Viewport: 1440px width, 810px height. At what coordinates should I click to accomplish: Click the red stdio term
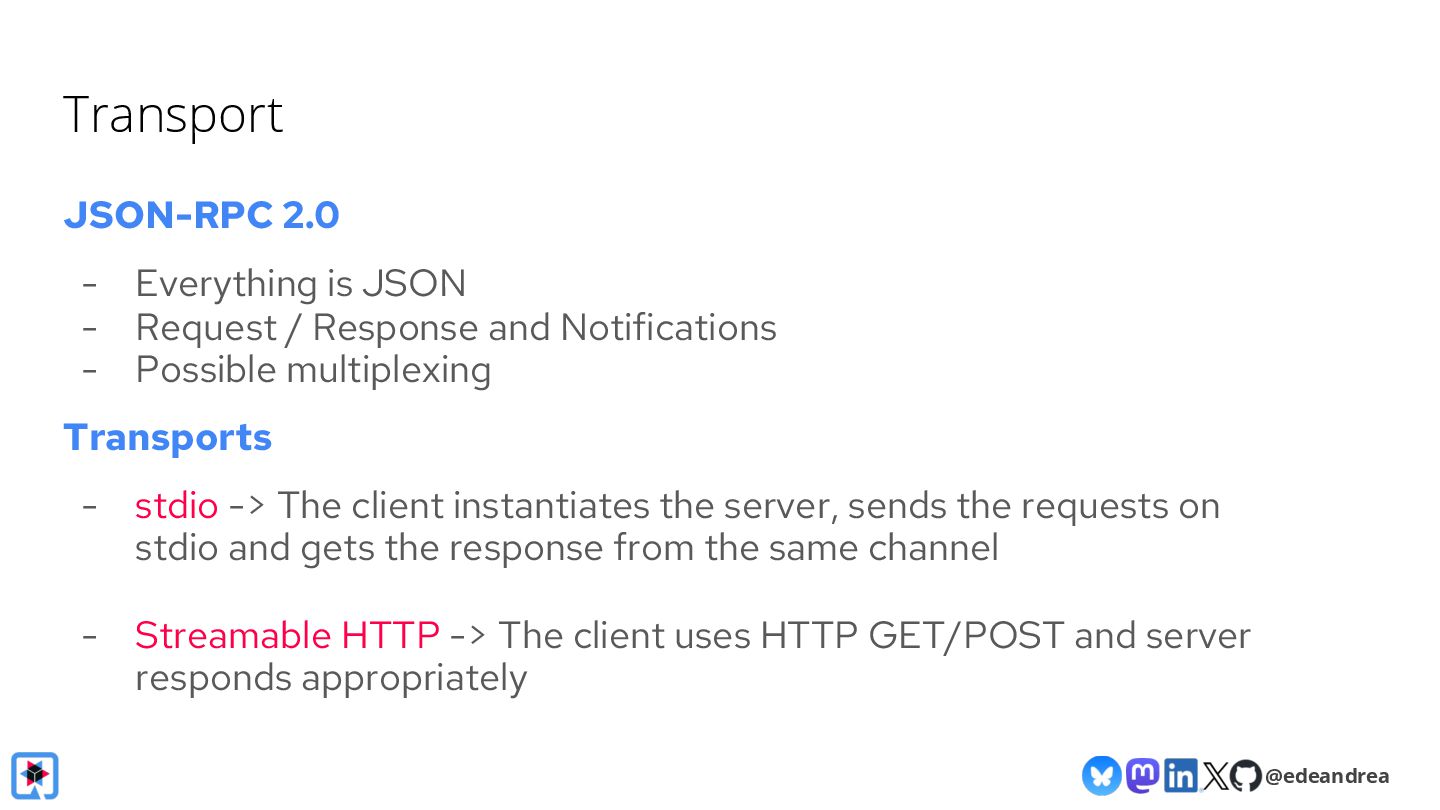[x=176, y=505]
